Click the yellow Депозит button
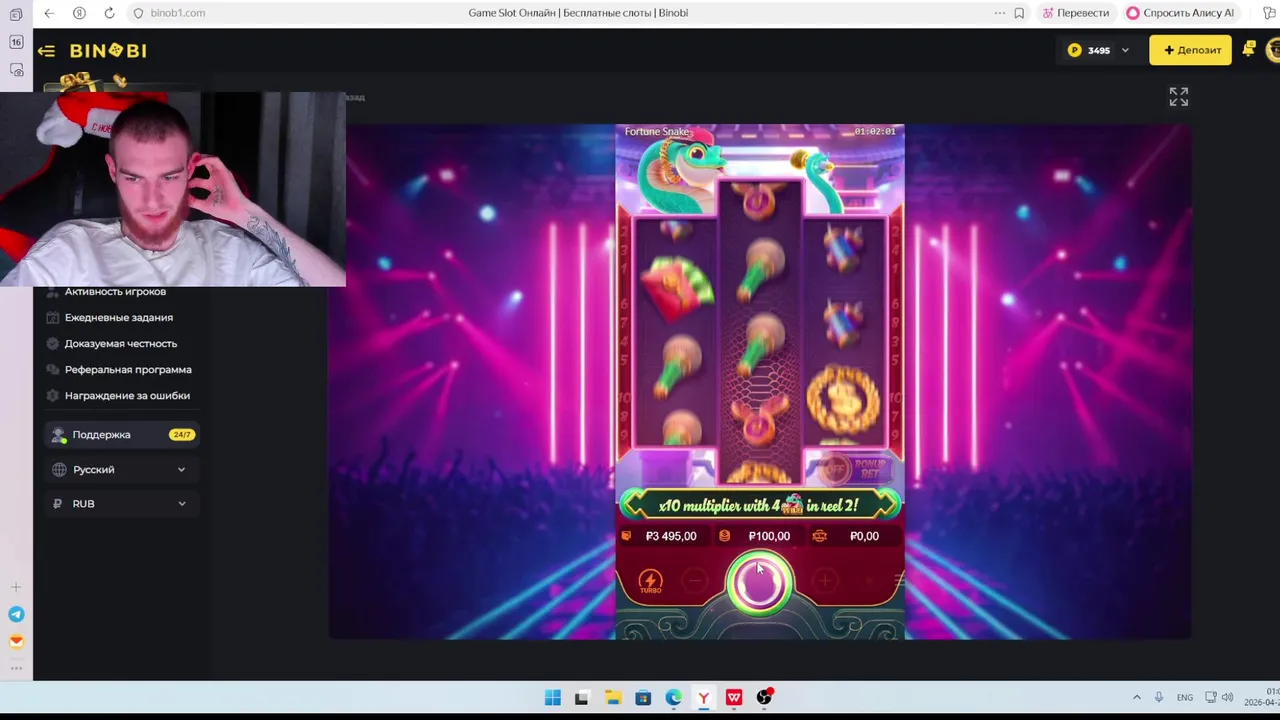This screenshot has width=1280, height=720. (x=1190, y=50)
